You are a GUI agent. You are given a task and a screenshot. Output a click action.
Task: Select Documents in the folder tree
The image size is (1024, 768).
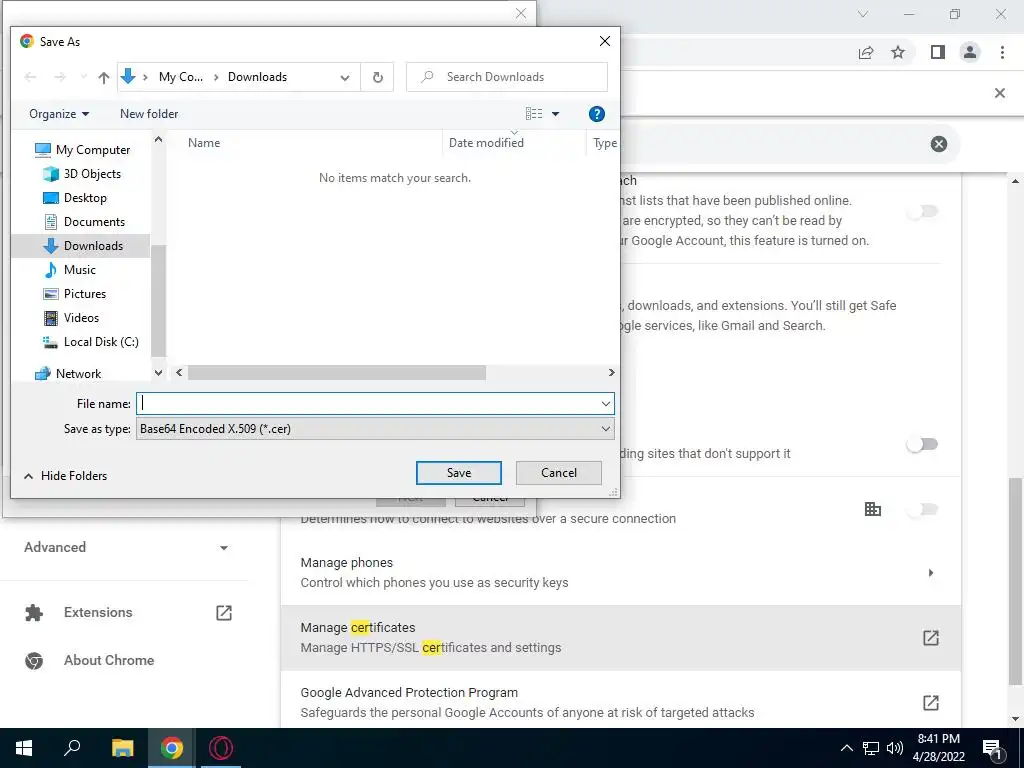click(x=94, y=222)
